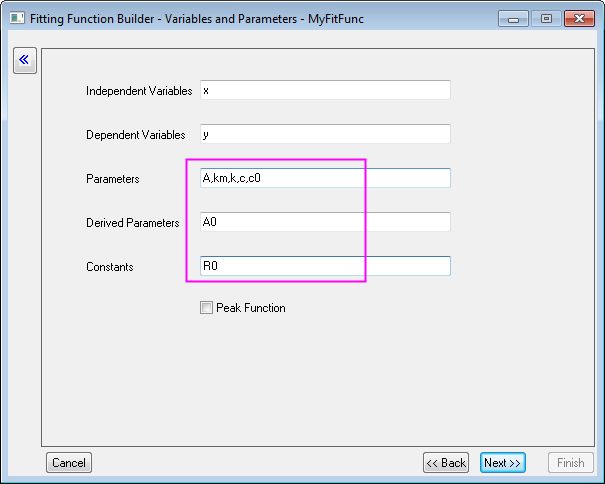Click the Derived Parameters label
Screen dimensions: 605x484
point(133,223)
